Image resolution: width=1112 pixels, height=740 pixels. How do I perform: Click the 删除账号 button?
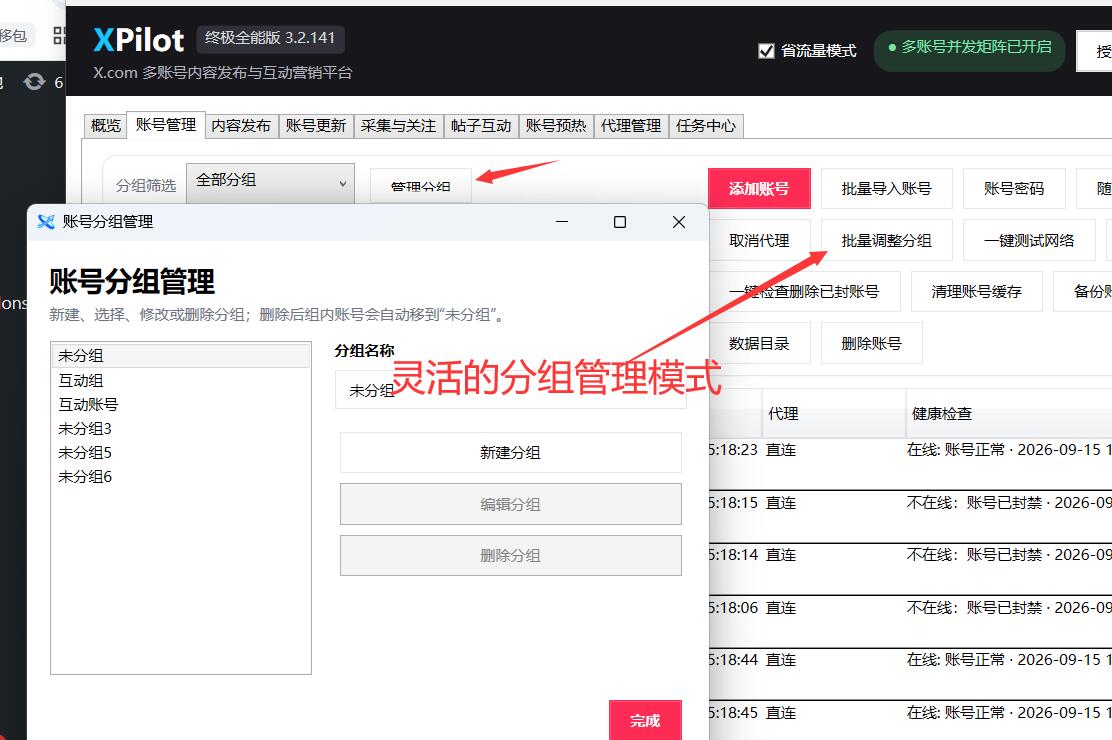pyautogui.click(x=872, y=343)
